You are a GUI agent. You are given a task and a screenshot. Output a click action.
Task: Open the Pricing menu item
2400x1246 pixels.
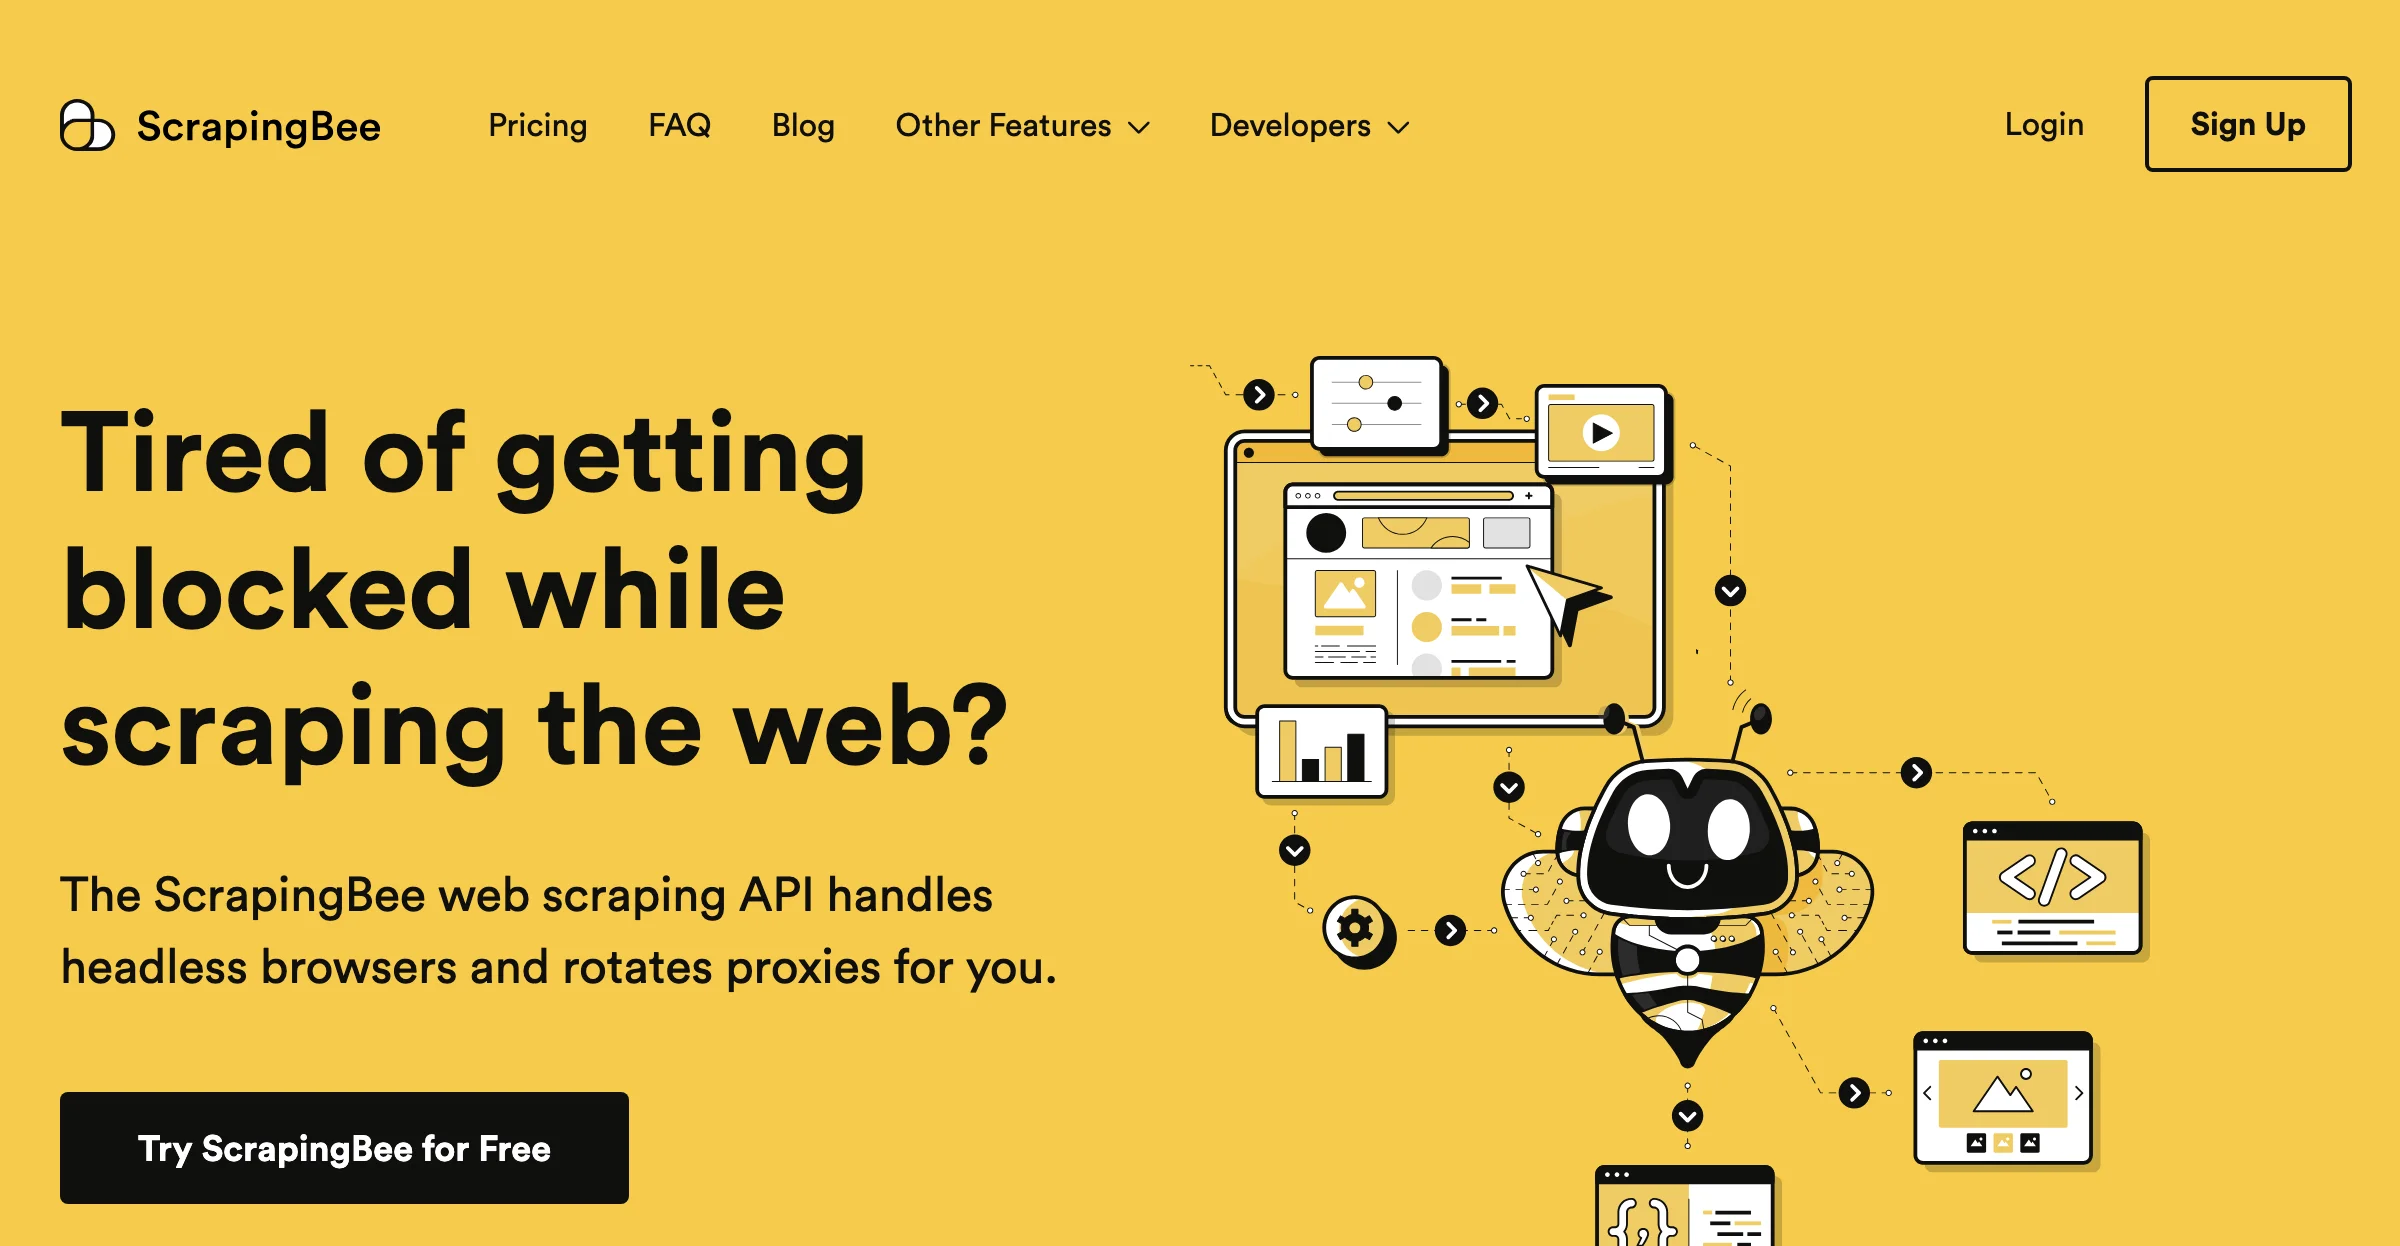click(537, 125)
